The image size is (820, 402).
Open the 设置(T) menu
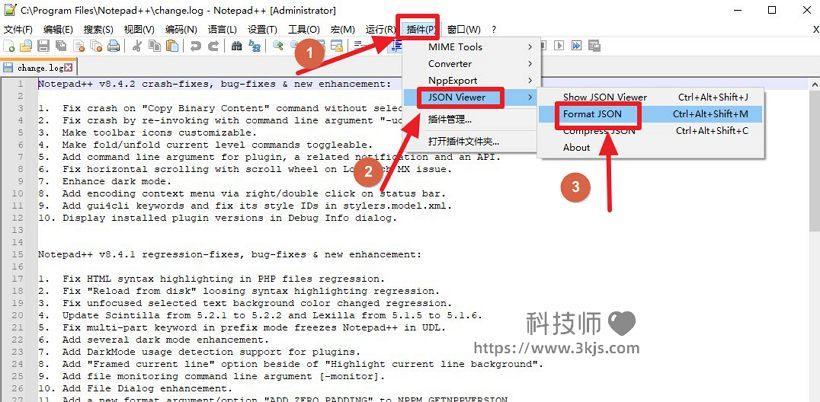pos(263,29)
